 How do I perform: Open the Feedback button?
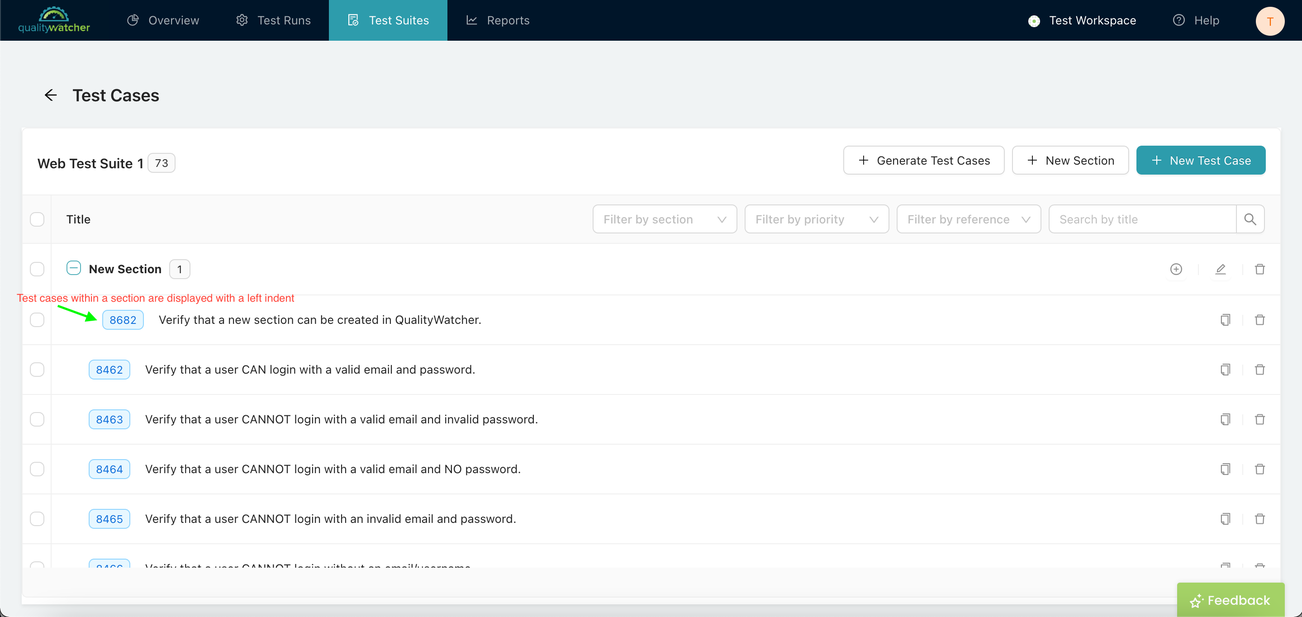tap(1230, 600)
